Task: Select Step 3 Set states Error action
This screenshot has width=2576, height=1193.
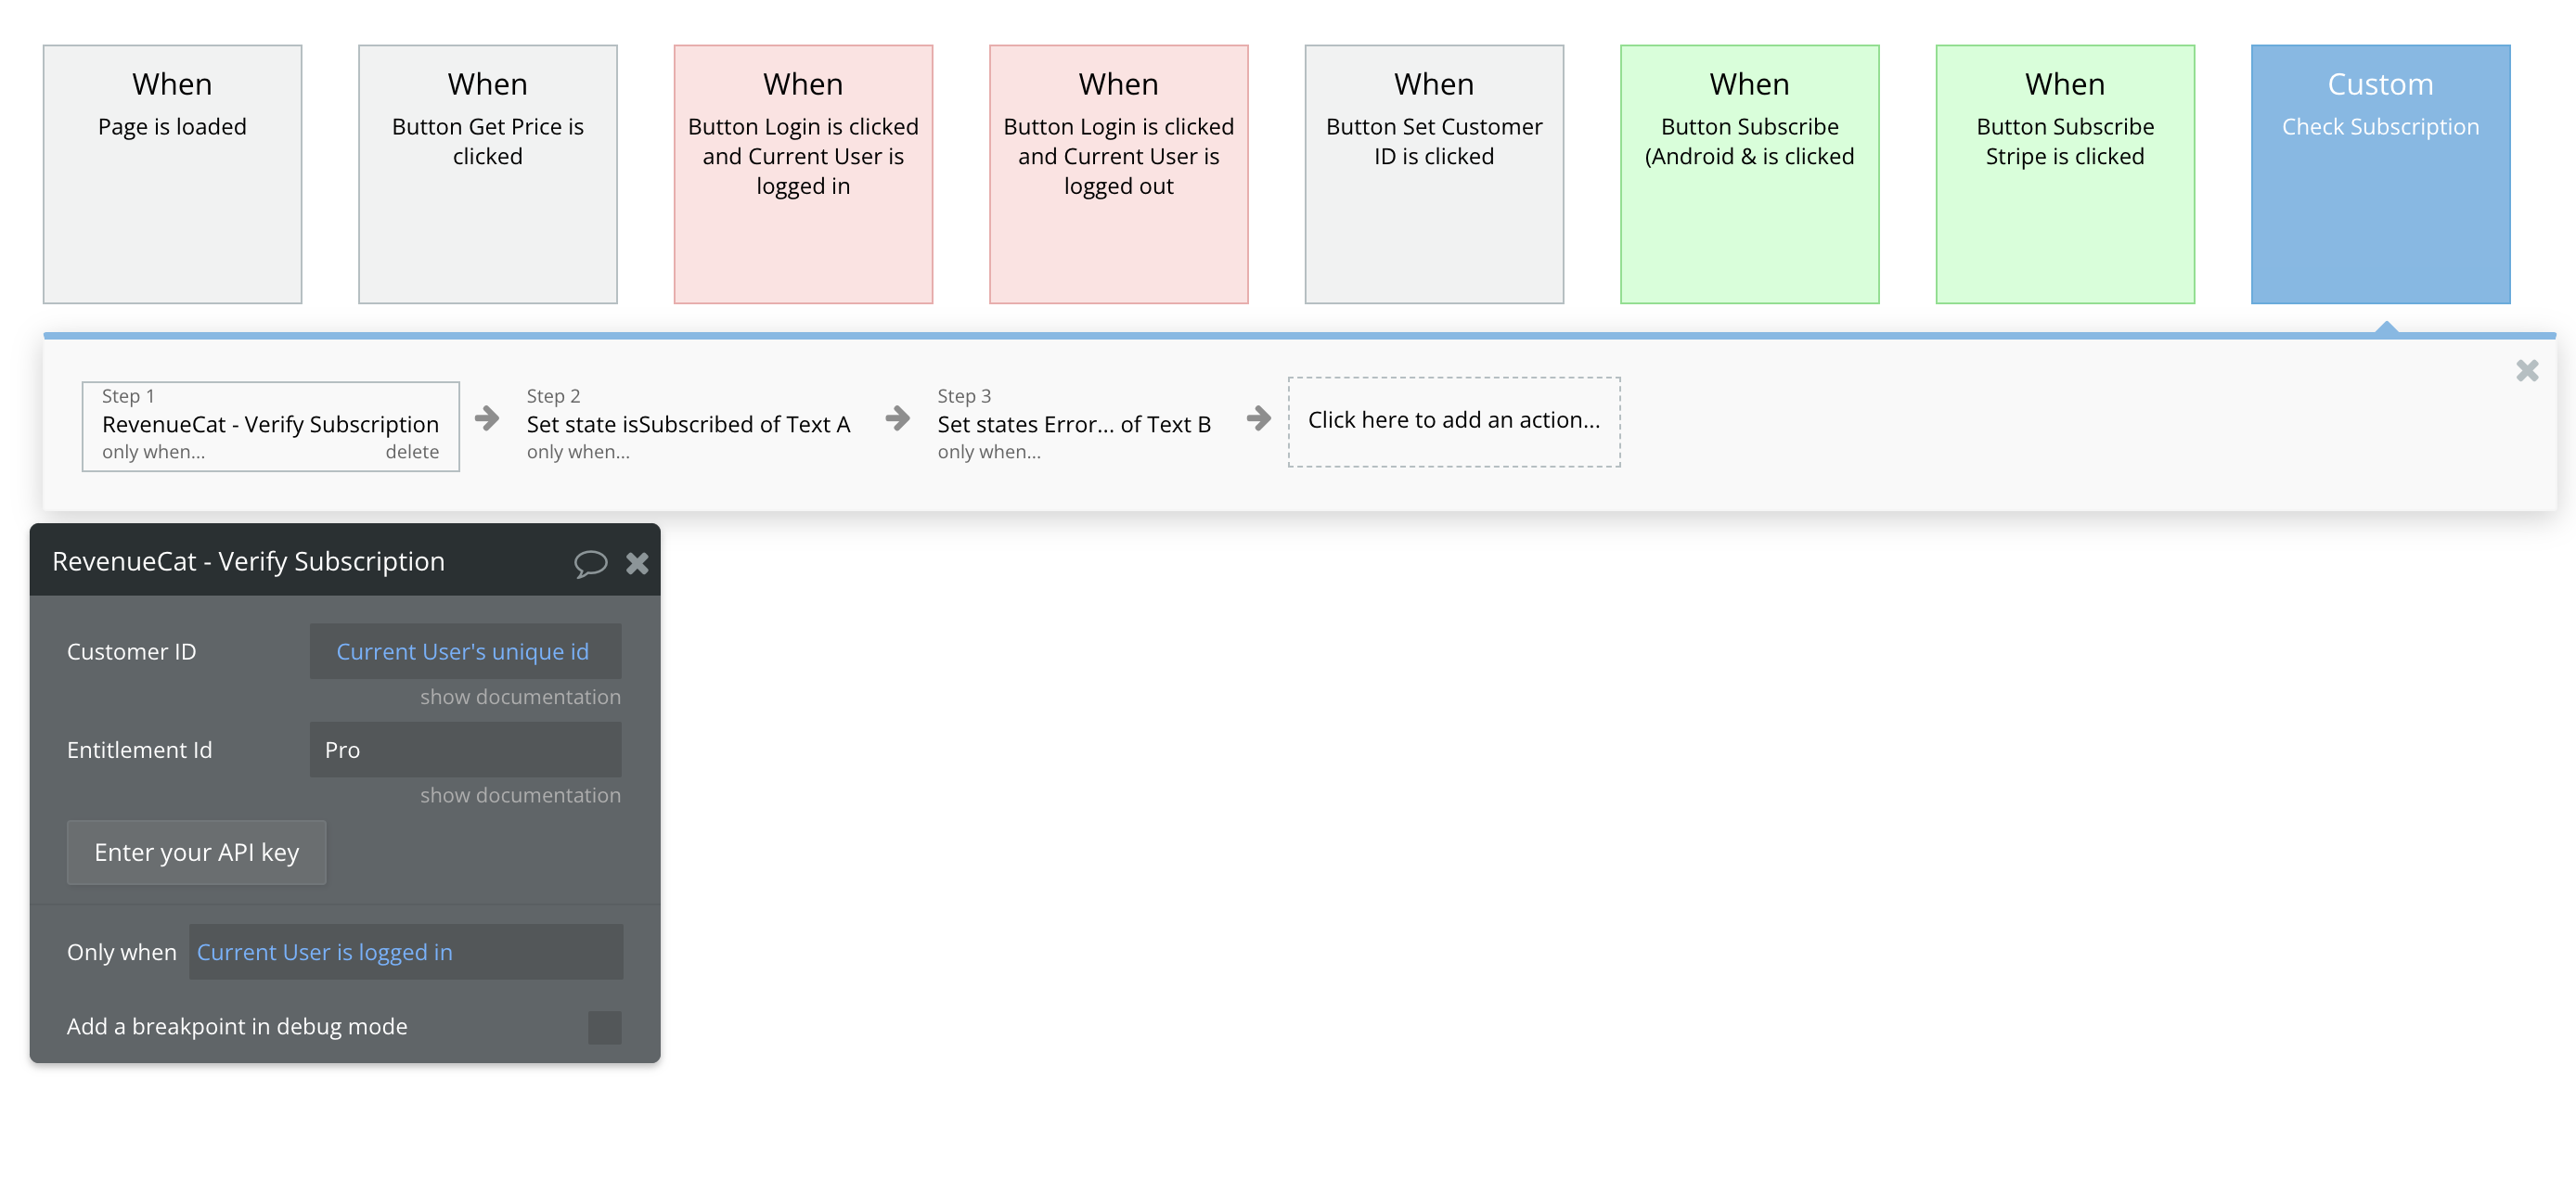Action: click(1074, 424)
